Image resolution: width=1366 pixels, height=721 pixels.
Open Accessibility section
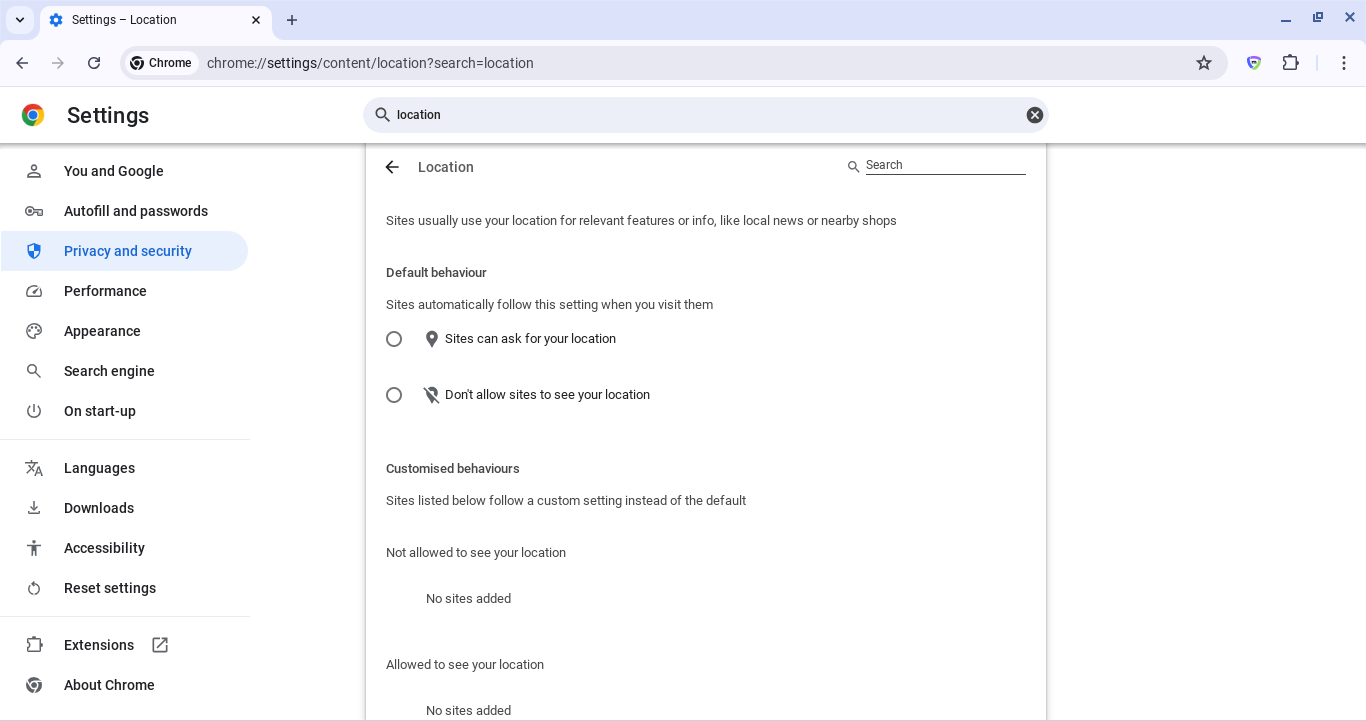pyautogui.click(x=124, y=548)
